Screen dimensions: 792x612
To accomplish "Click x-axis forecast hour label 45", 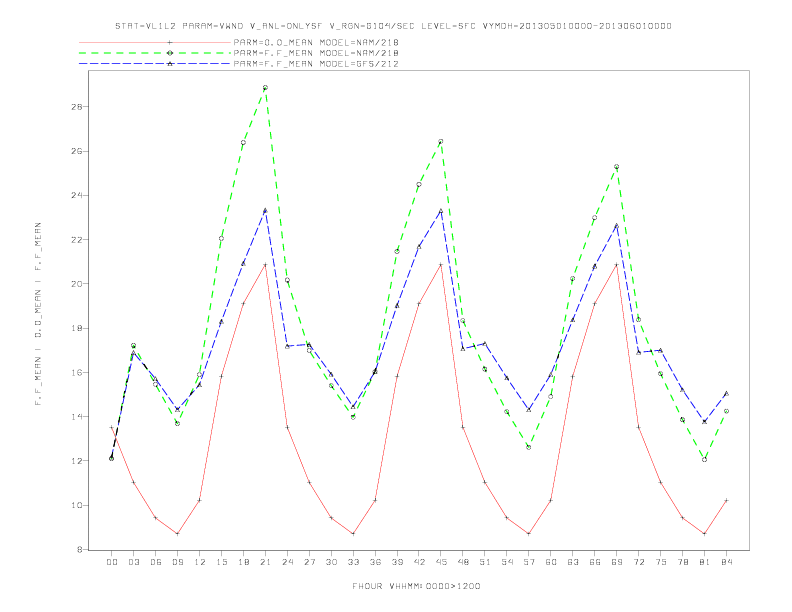I will 441,562.
